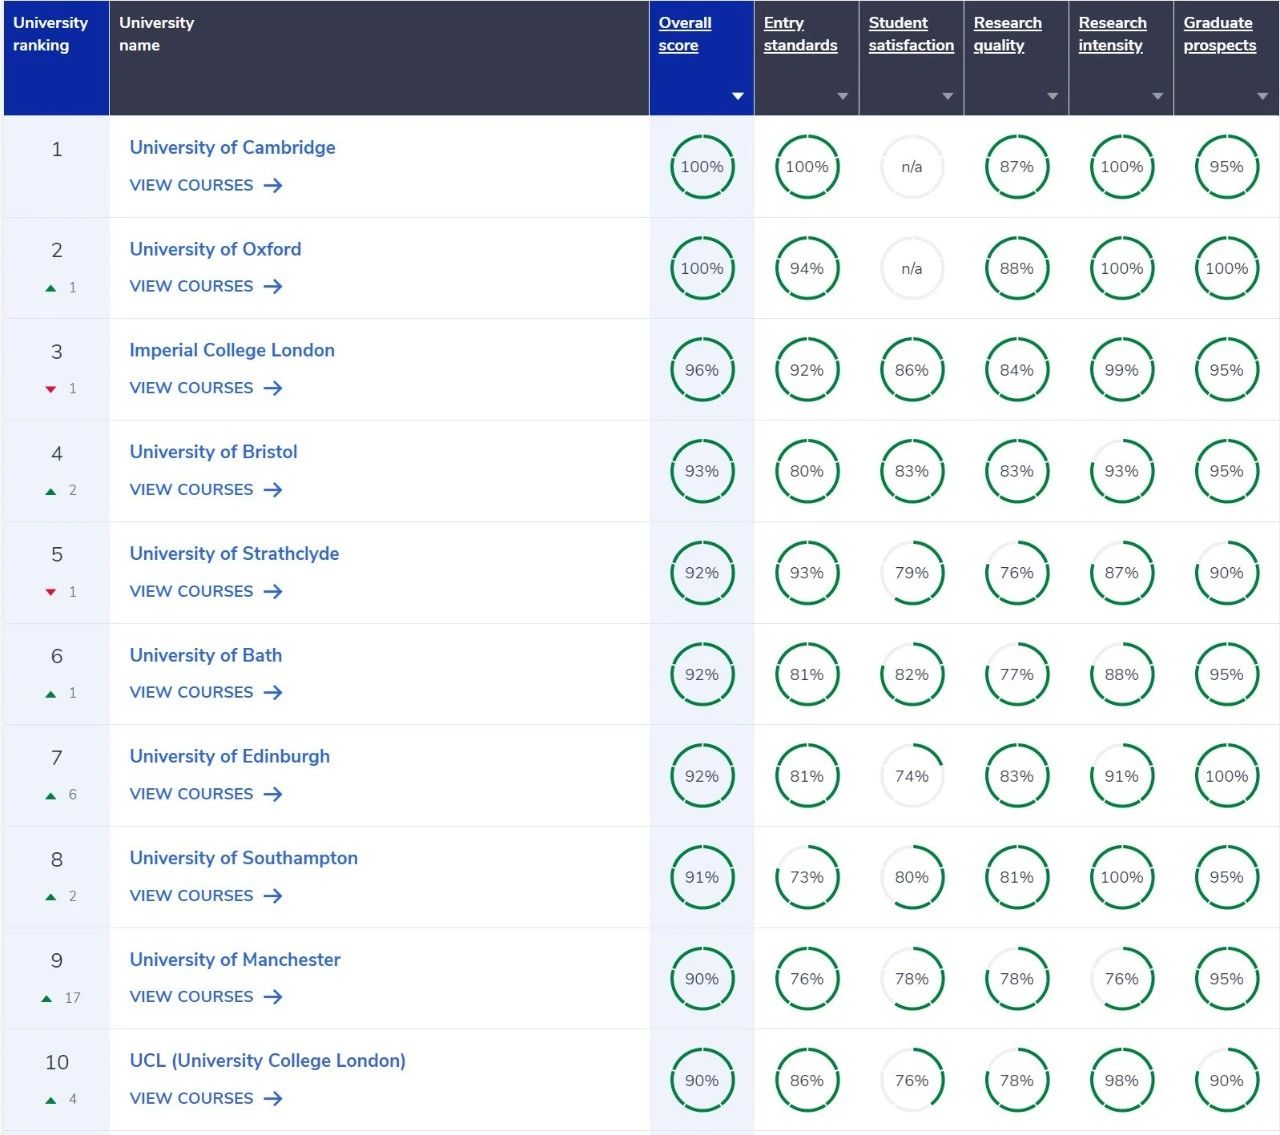
Task: Click arrow icon next to Cambridge View Courses
Action: (273, 185)
